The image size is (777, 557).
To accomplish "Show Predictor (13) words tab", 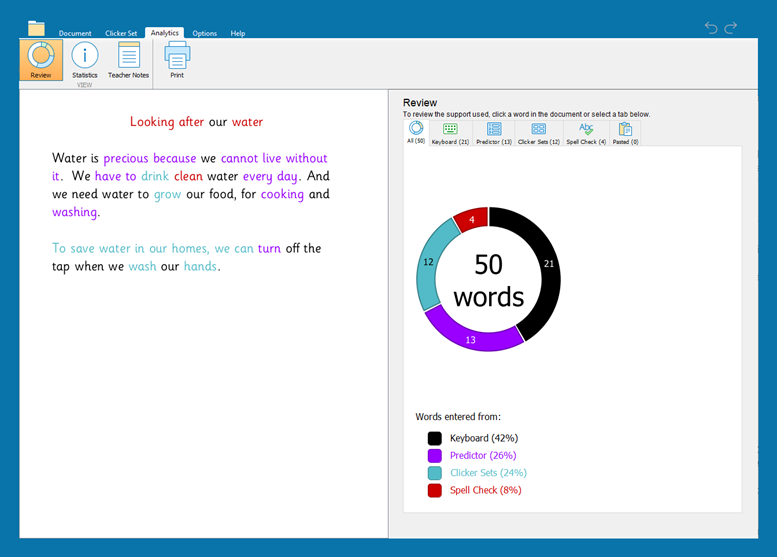I will click(x=494, y=133).
